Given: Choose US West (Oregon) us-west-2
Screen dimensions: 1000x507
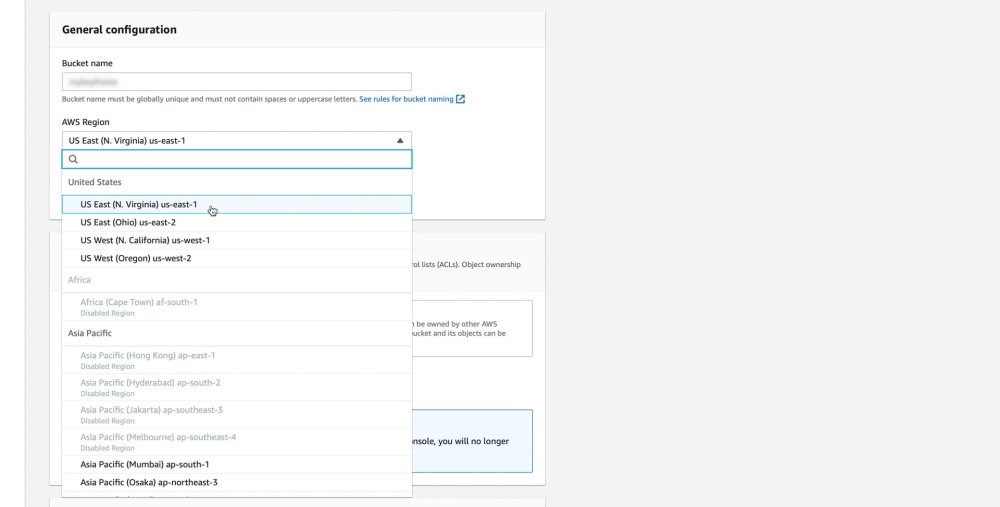Looking at the screenshot, I should (237, 258).
